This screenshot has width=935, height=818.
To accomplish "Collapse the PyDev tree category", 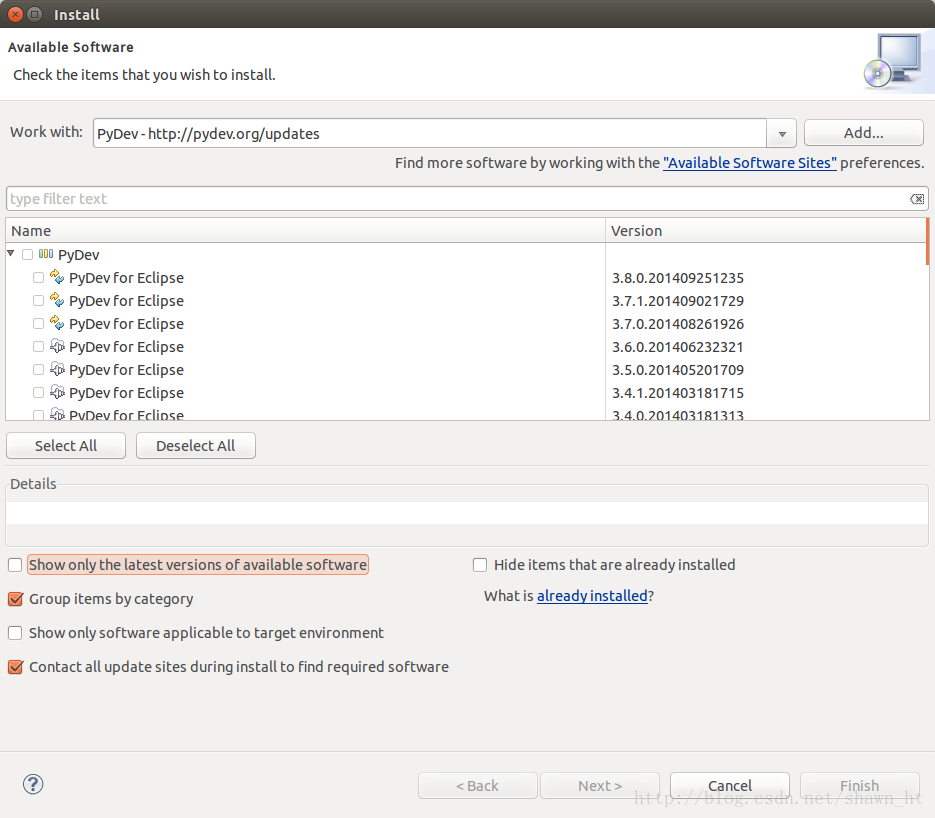I will pos(11,253).
